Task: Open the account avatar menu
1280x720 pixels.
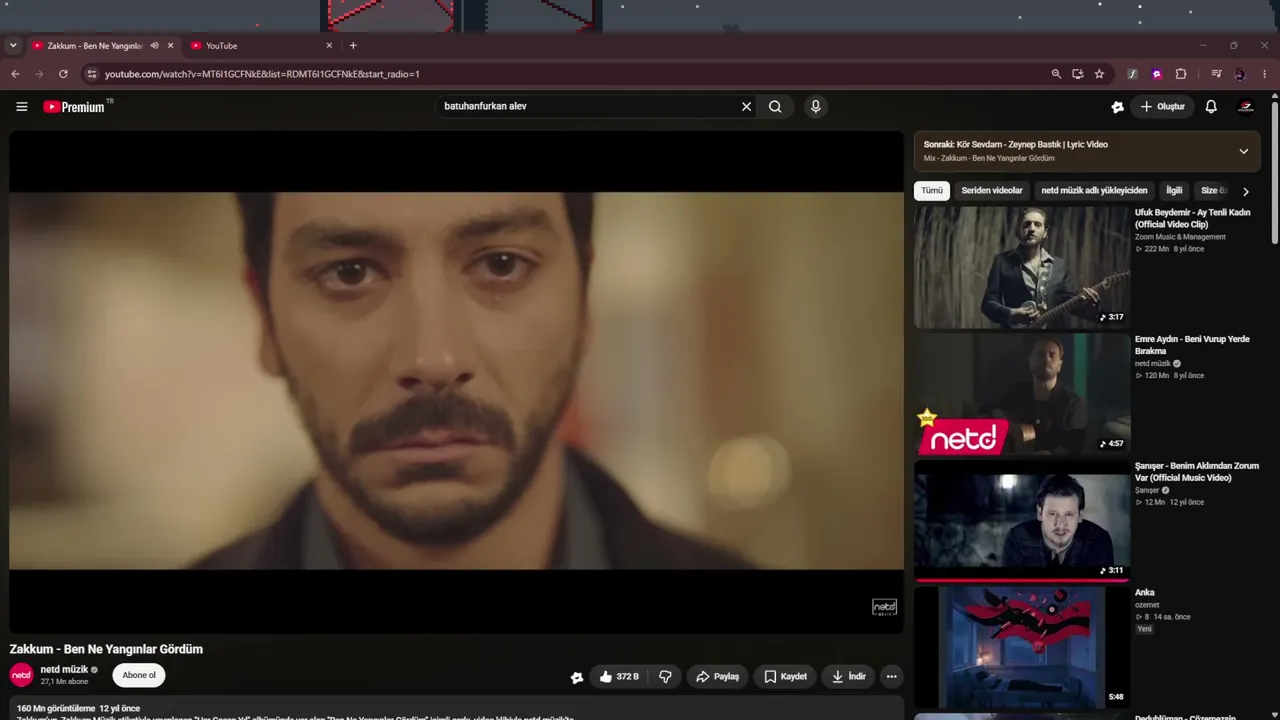Action: [x=1246, y=107]
